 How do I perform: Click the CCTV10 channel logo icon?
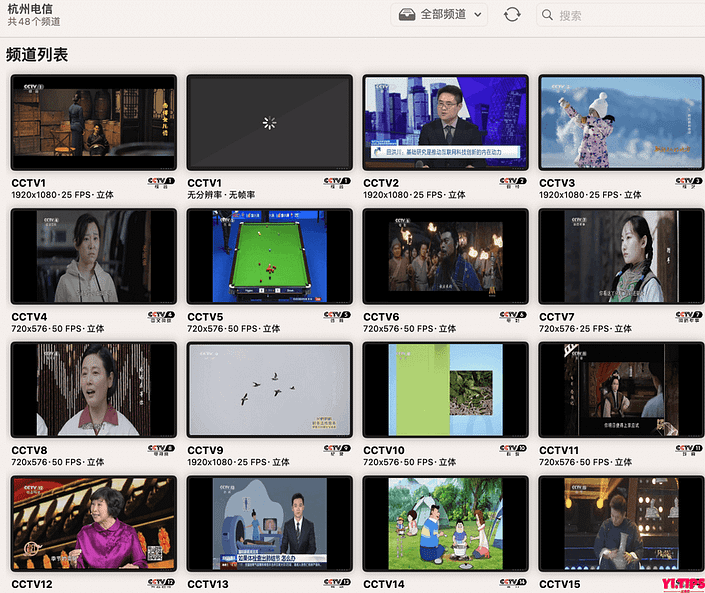click(x=513, y=450)
